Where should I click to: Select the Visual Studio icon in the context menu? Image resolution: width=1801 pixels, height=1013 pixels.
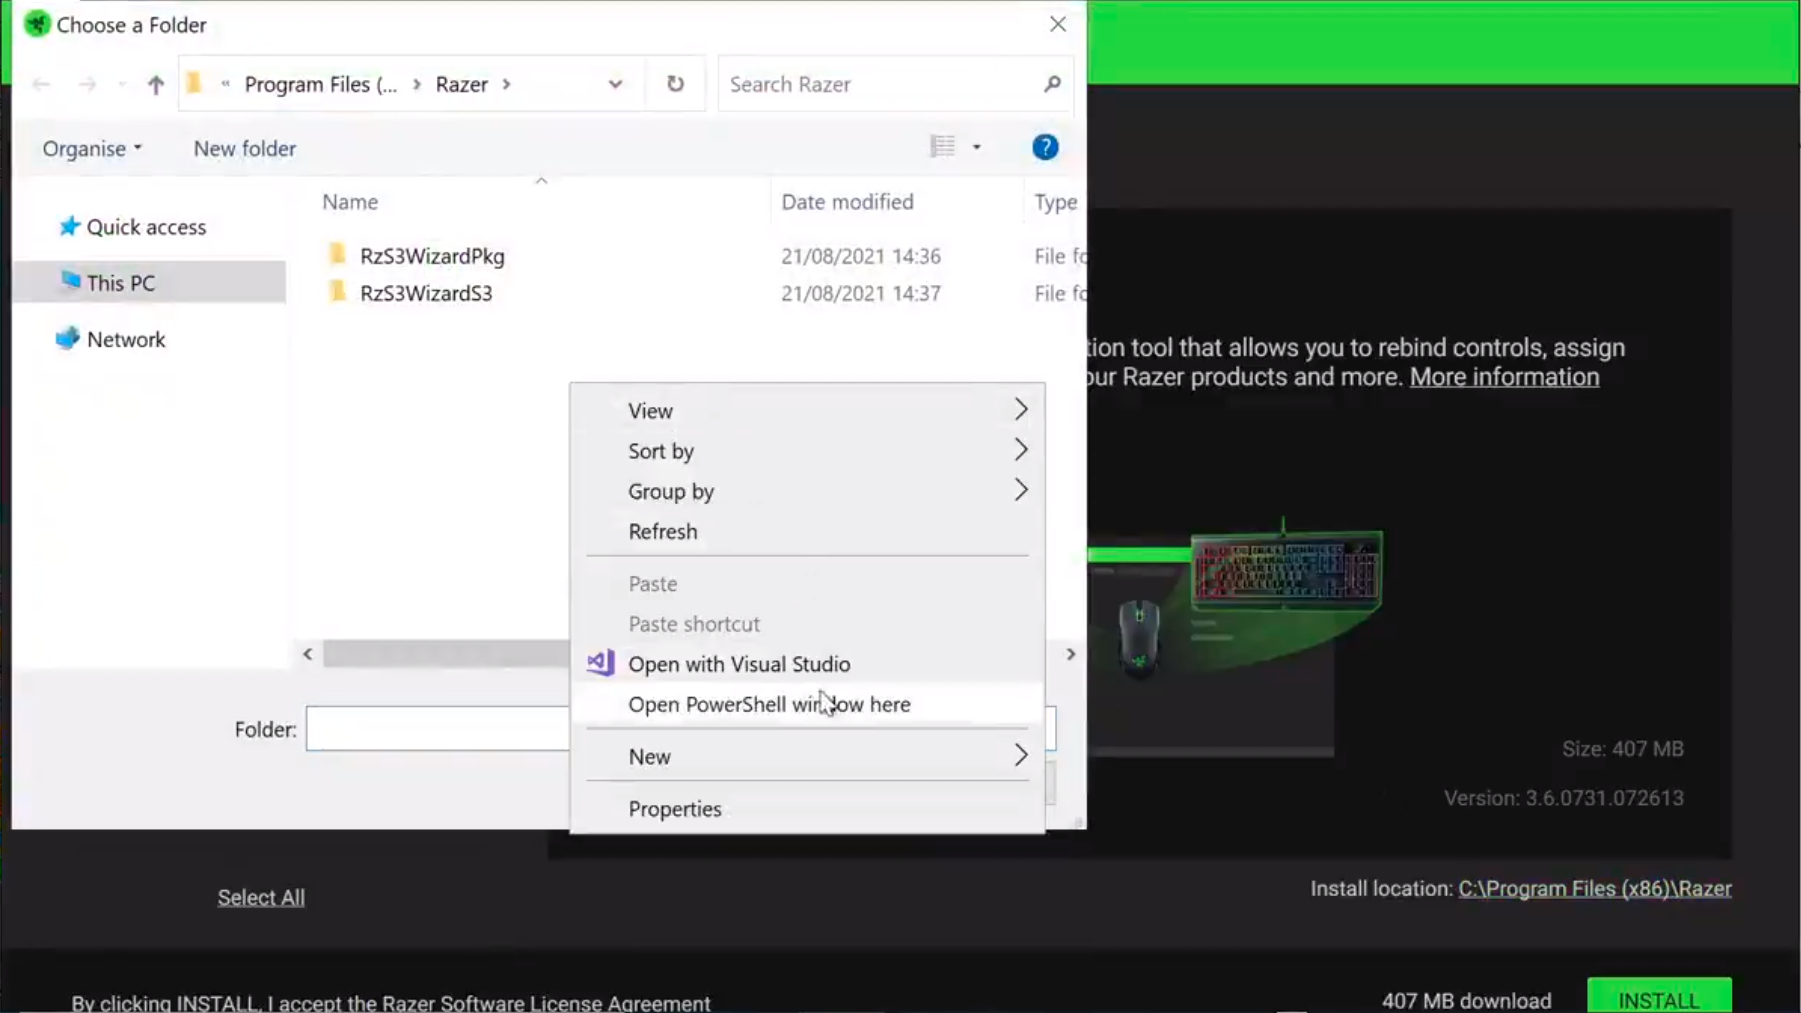pyautogui.click(x=598, y=663)
